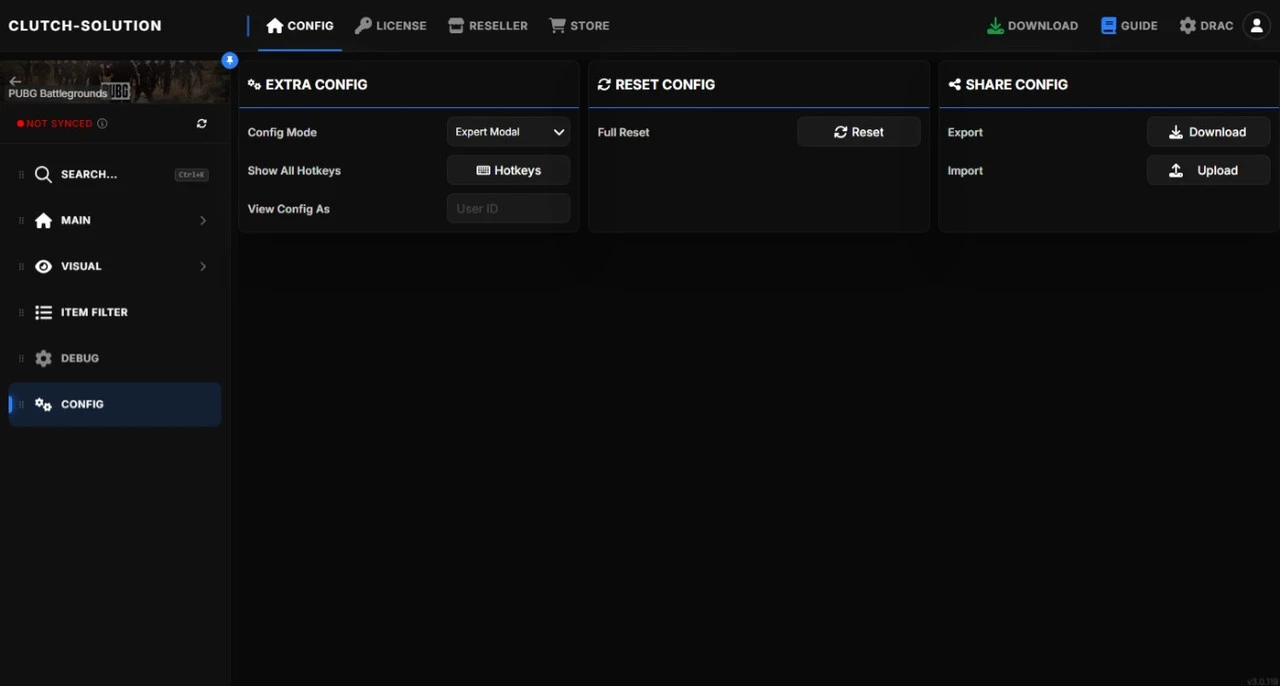
Task: Click the green DOWNLOAD link in header
Action: 1032,26
